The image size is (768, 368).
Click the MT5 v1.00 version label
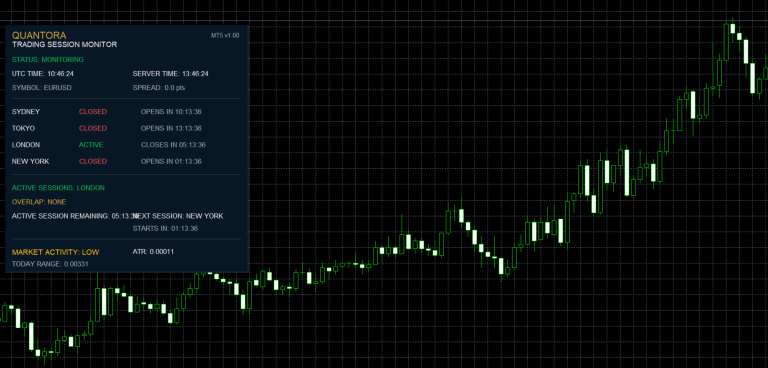(225, 36)
